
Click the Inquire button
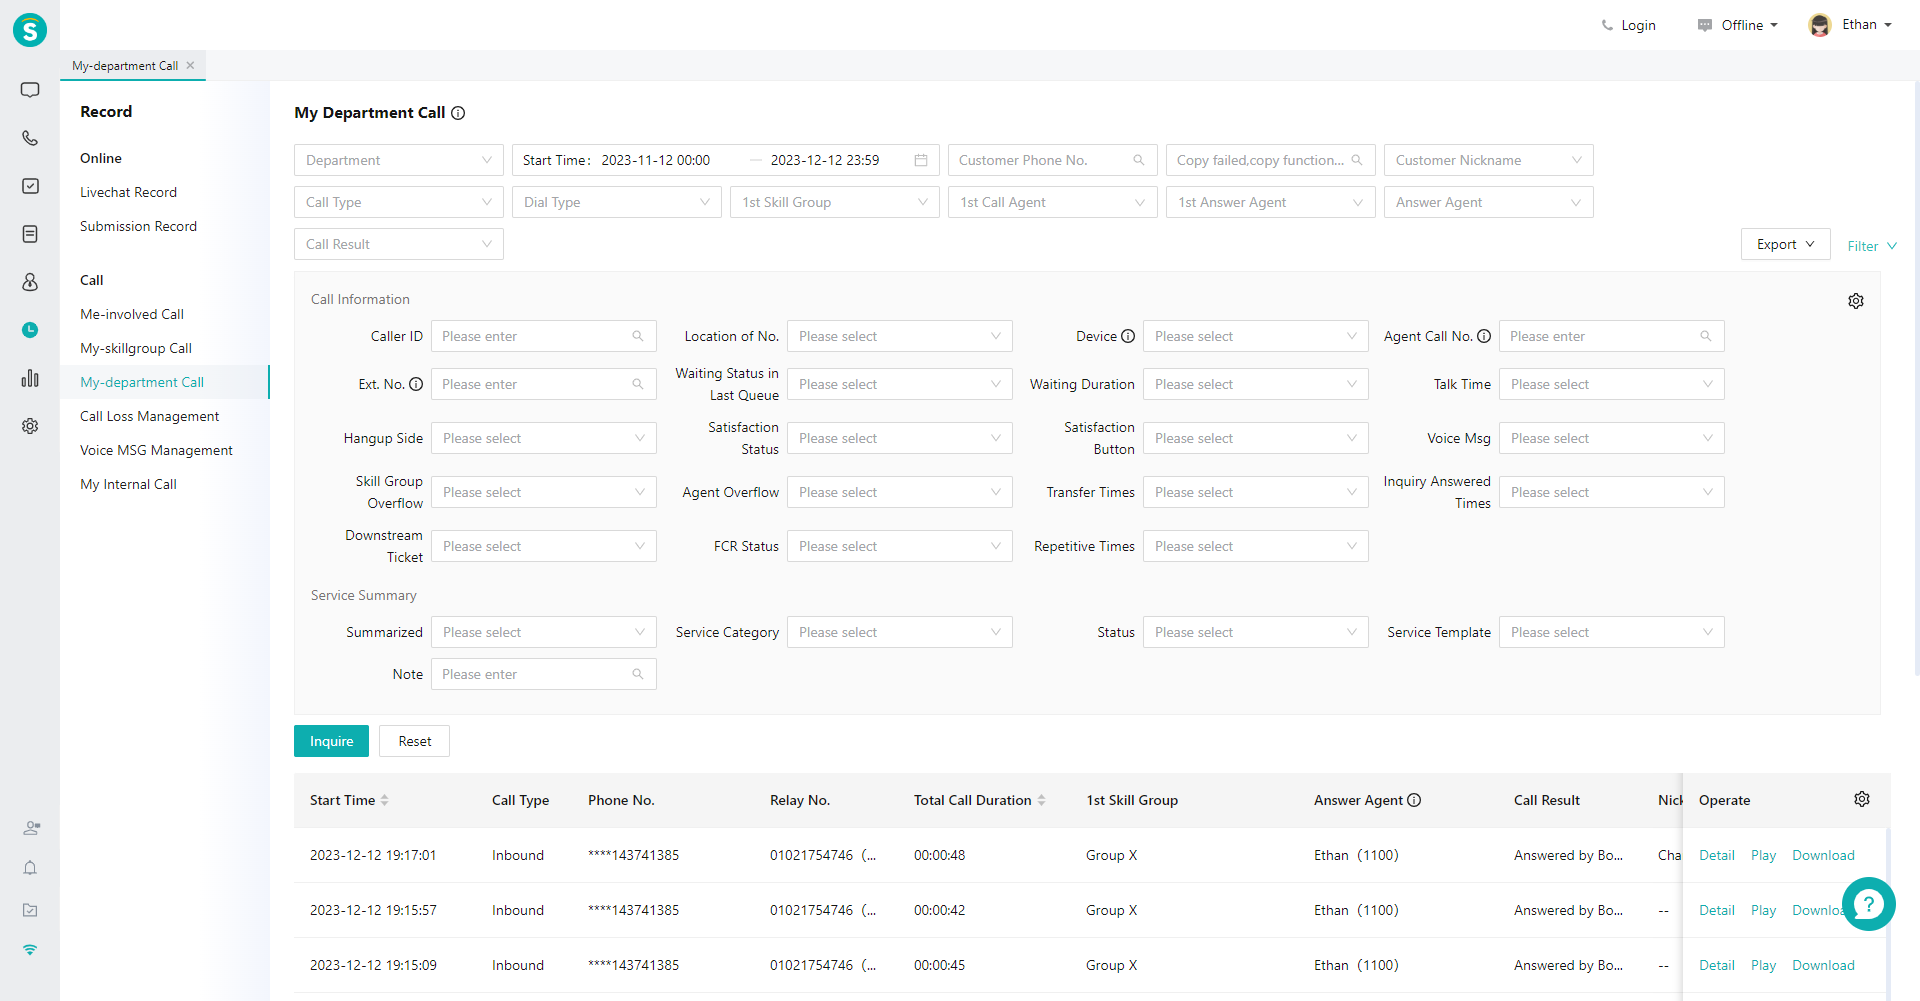(331, 741)
